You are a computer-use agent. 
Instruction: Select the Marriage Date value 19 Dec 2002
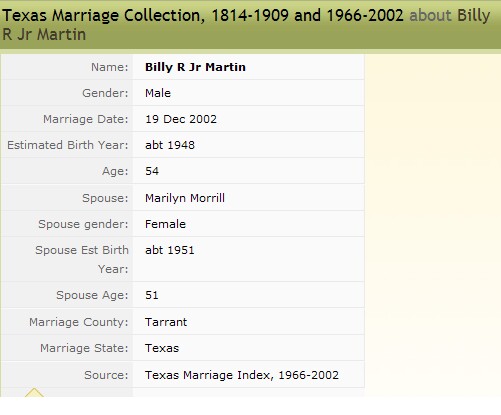click(x=181, y=119)
